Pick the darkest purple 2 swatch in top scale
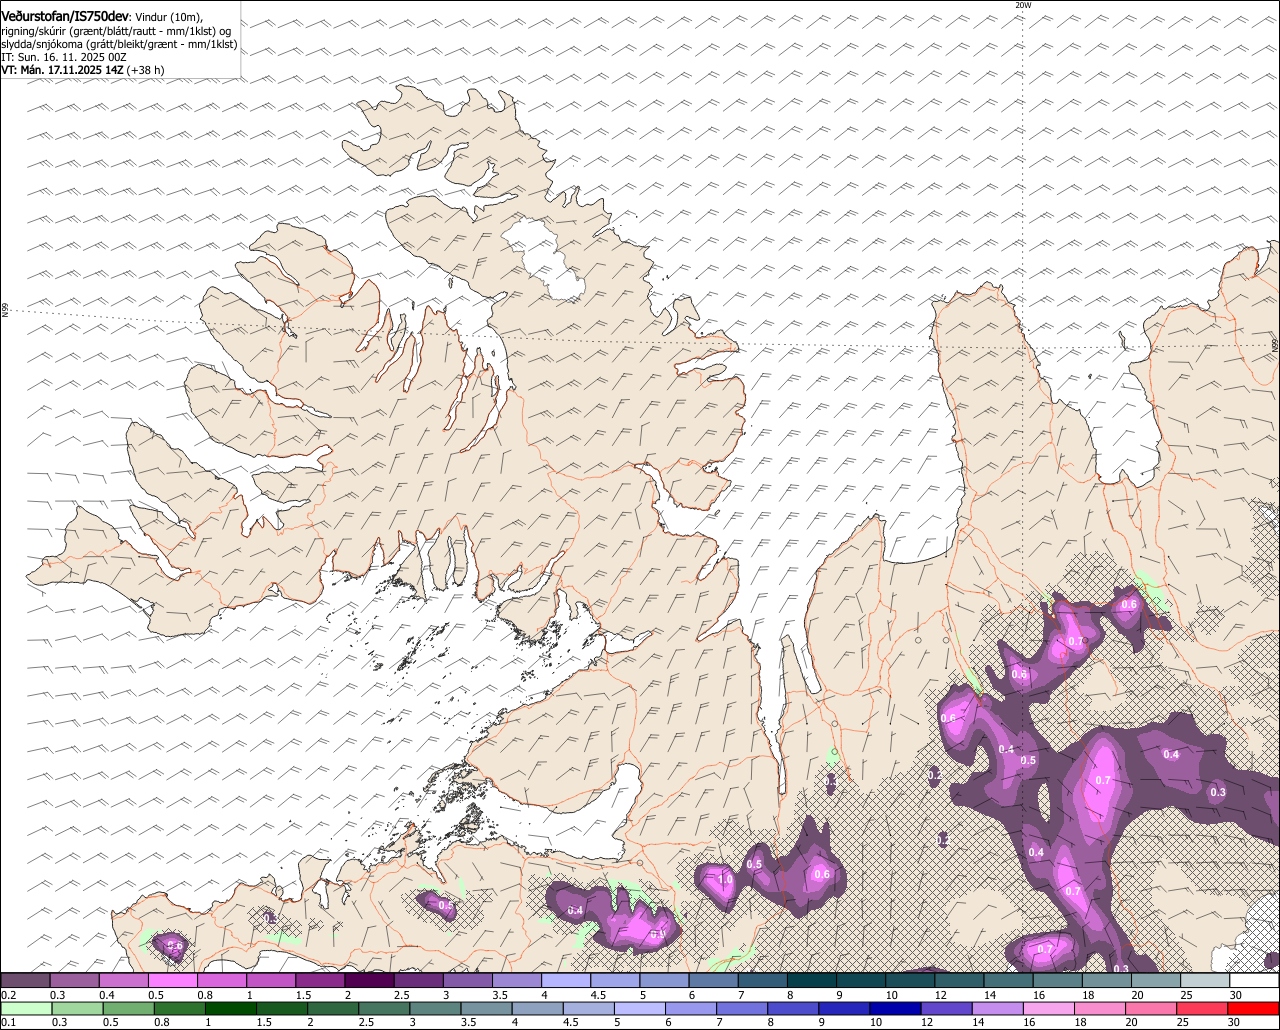Image resolution: width=1280 pixels, height=1030 pixels. pyautogui.click(x=370, y=980)
